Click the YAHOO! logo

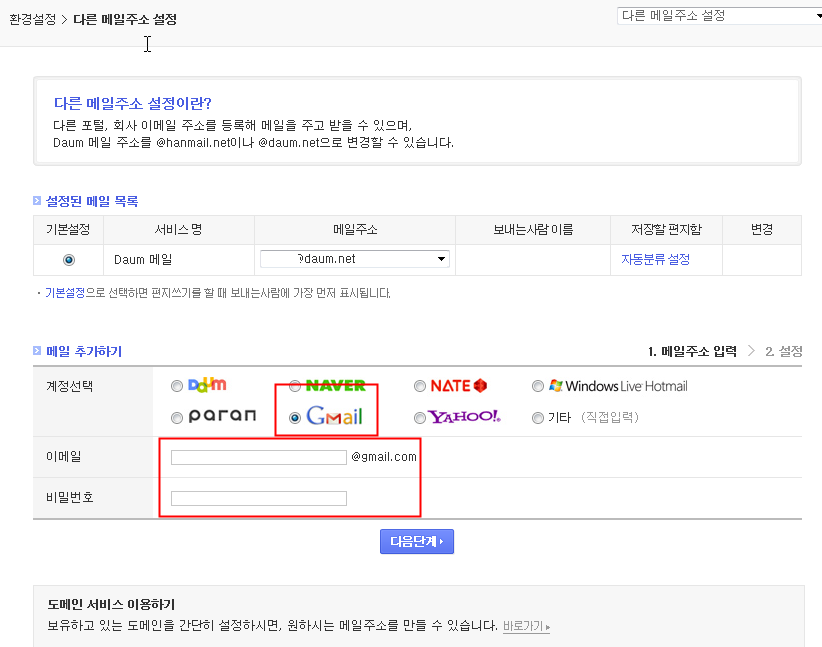point(464,417)
